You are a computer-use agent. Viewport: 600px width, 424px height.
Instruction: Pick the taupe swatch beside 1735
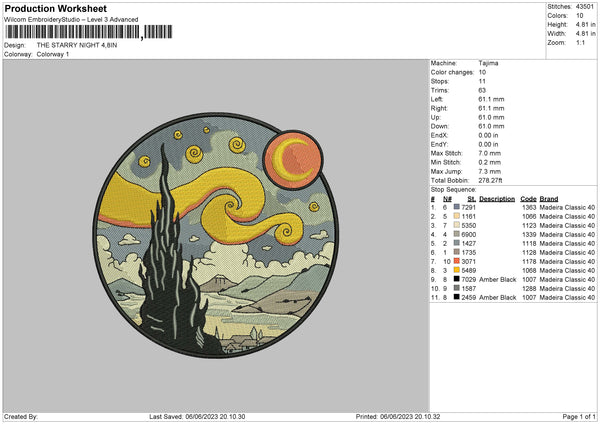457,252
